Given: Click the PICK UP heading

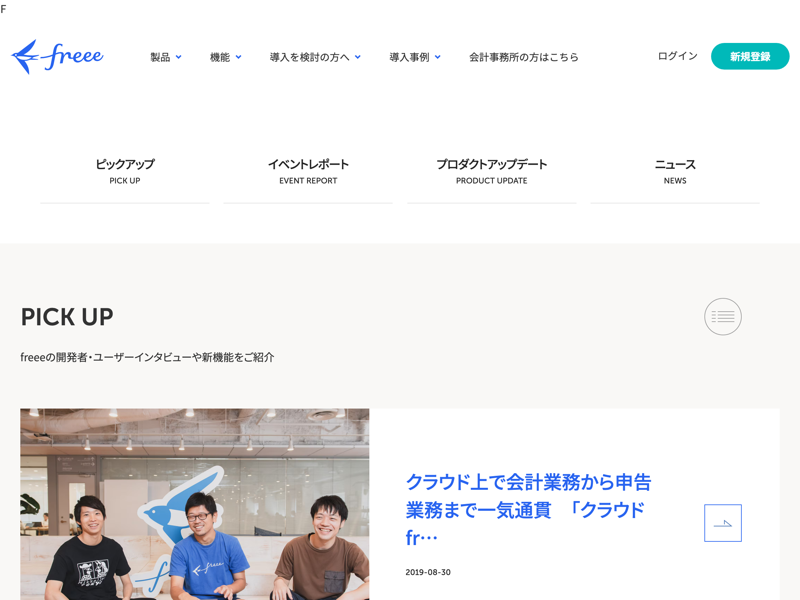Looking at the screenshot, I should [67, 317].
